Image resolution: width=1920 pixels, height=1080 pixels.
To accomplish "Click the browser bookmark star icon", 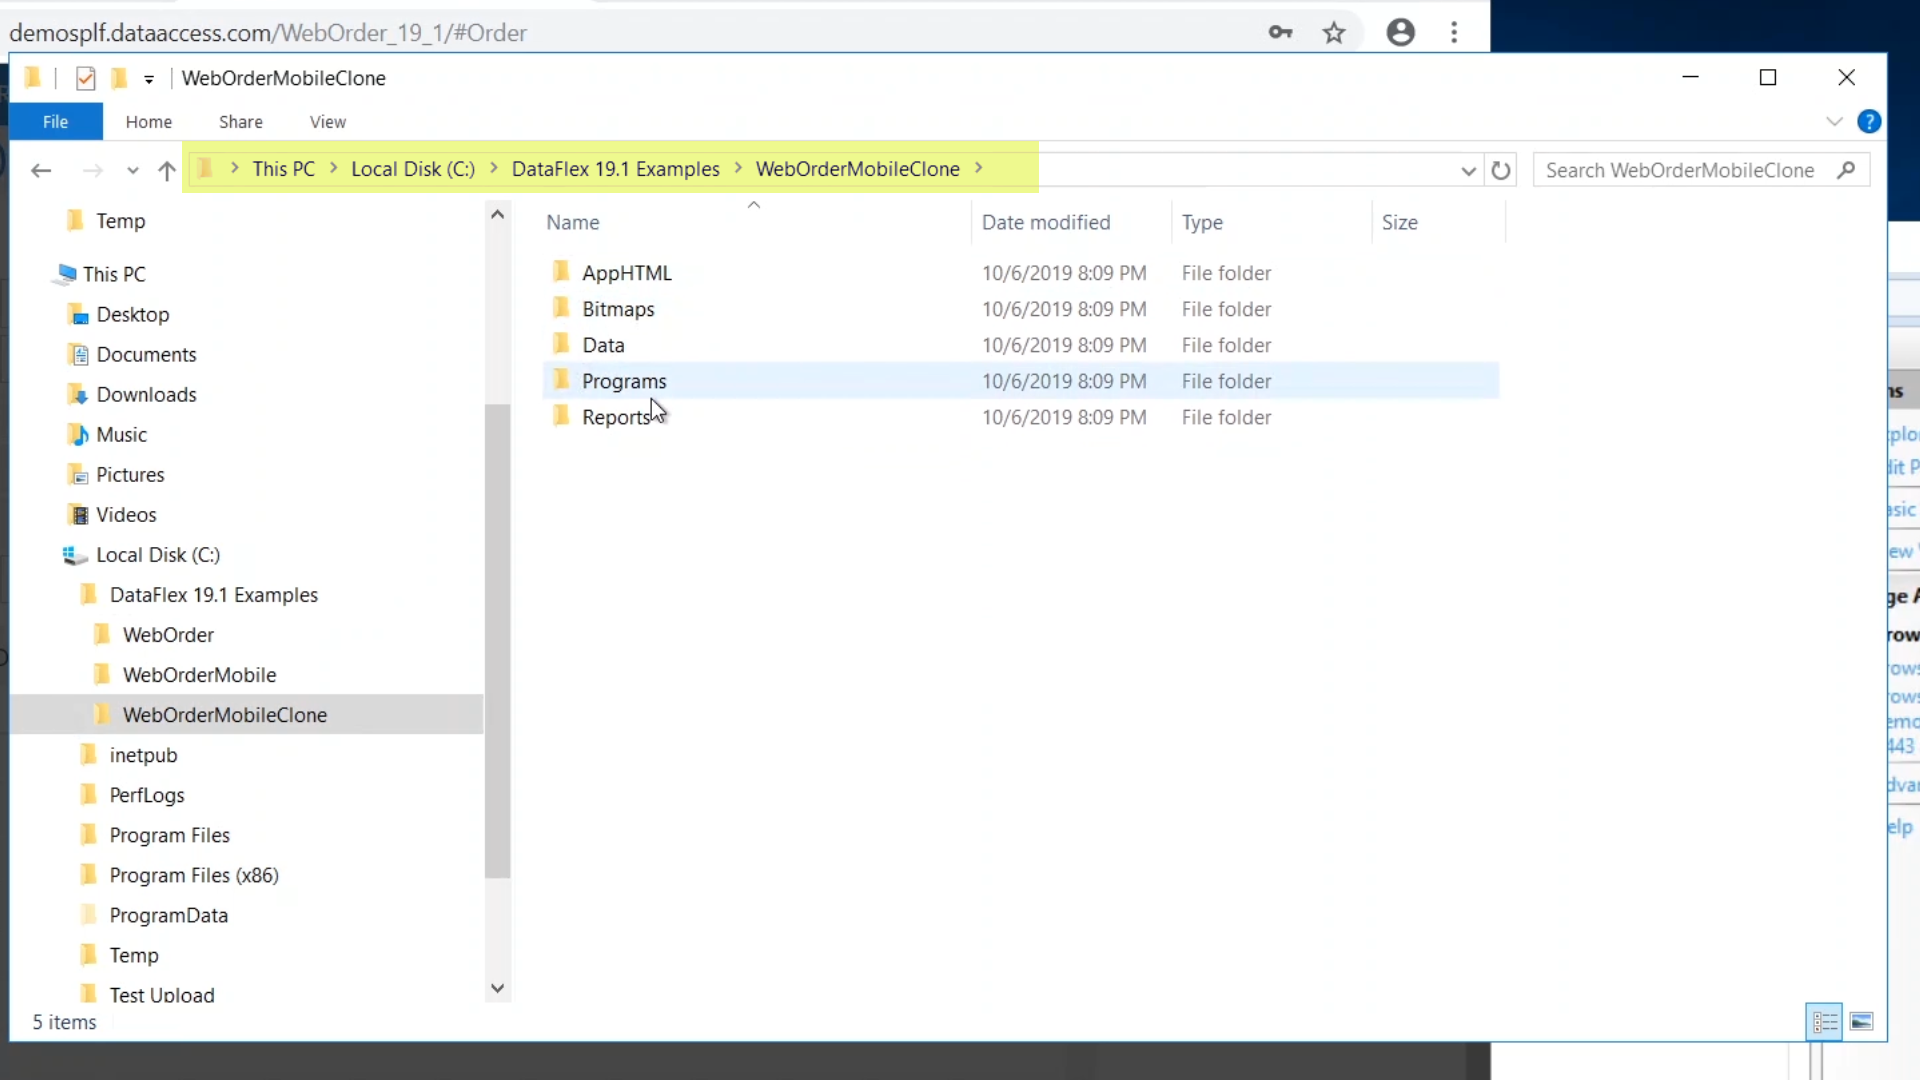I will tap(1334, 33).
